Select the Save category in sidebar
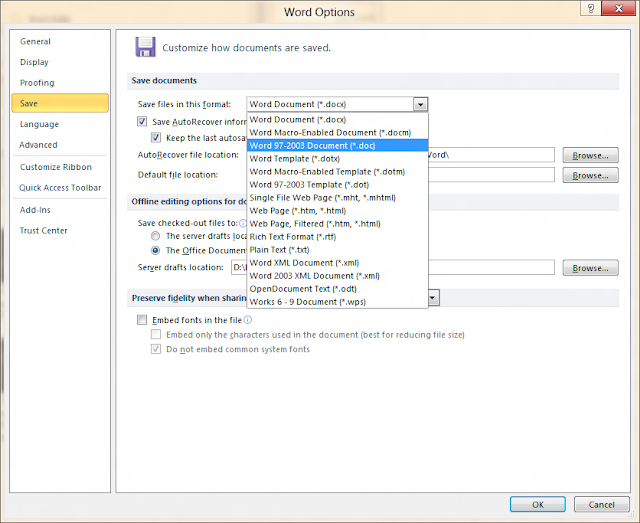Image resolution: width=640 pixels, height=523 pixels. point(60,103)
